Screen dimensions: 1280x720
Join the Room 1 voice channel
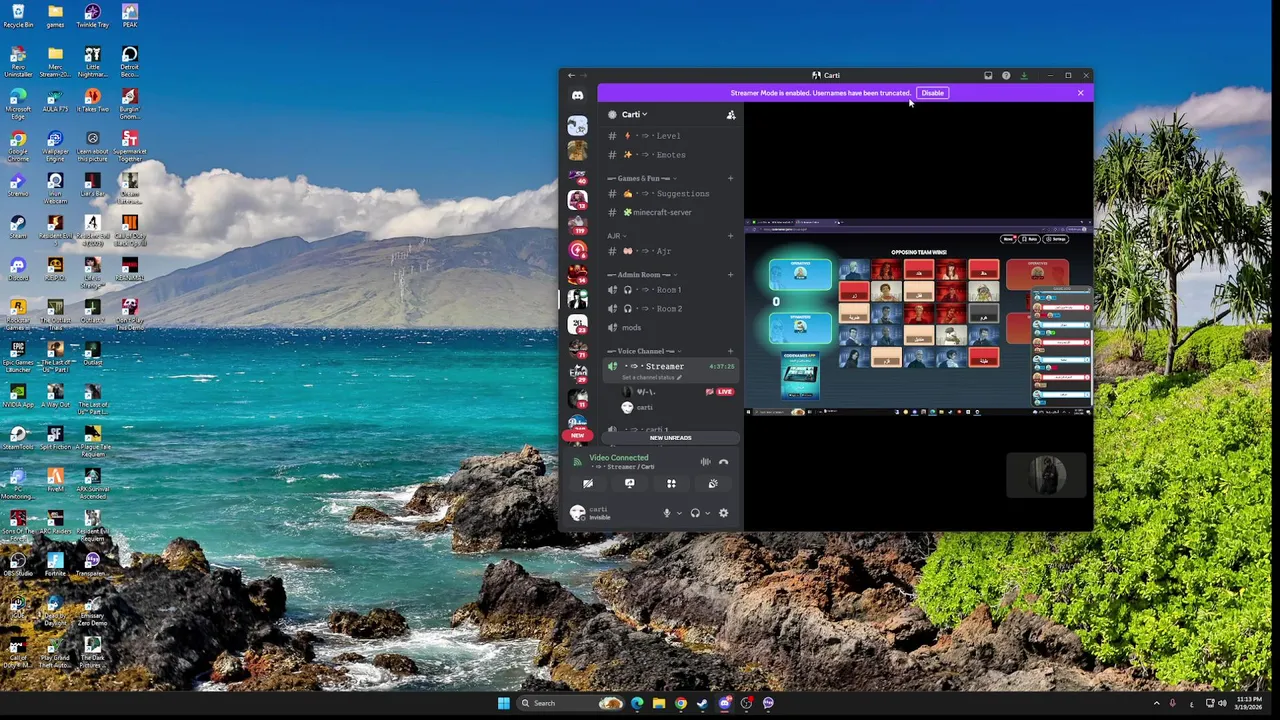coord(672,290)
